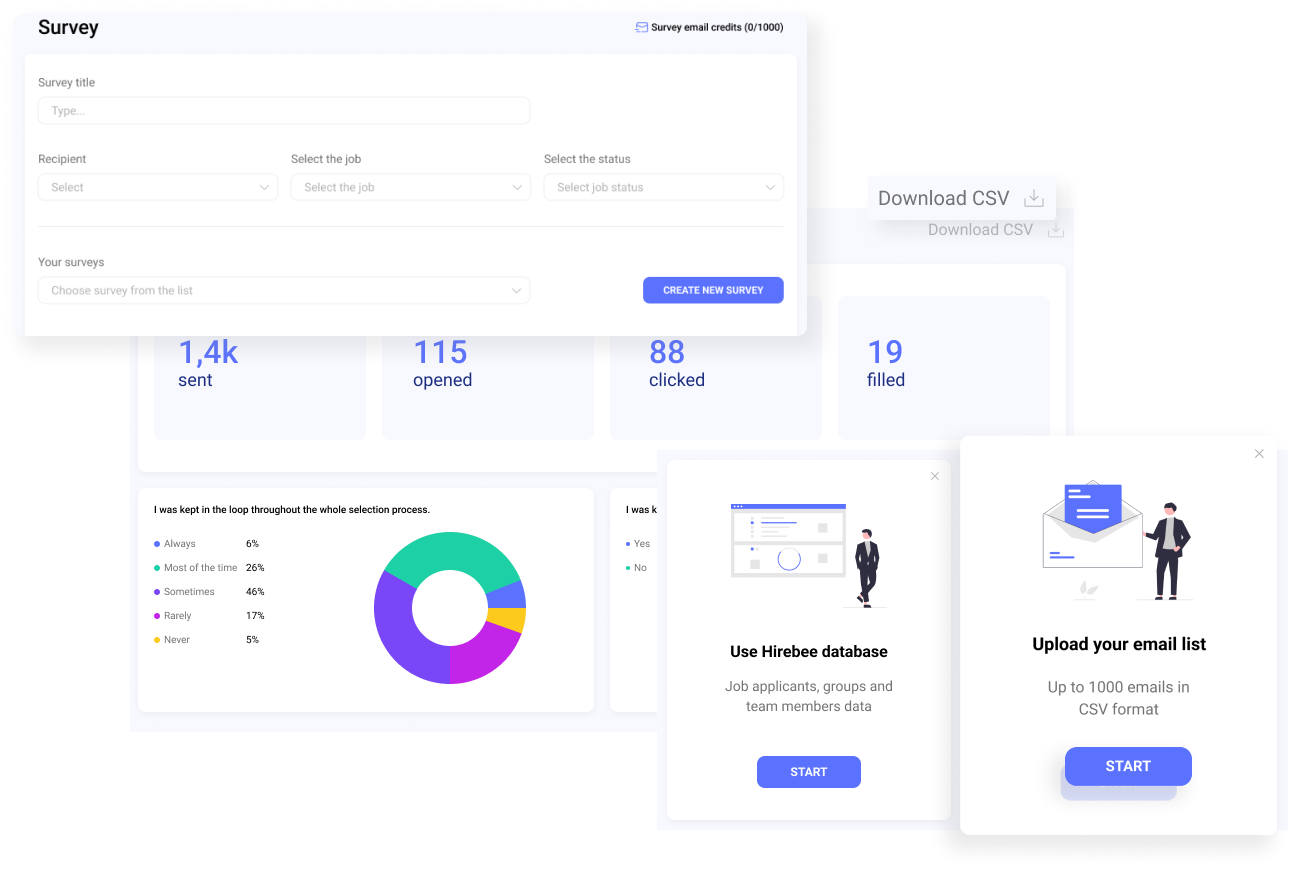Open the Select job status dropdown
Image resolution: width=1292 pixels, height=869 pixels.
click(663, 187)
